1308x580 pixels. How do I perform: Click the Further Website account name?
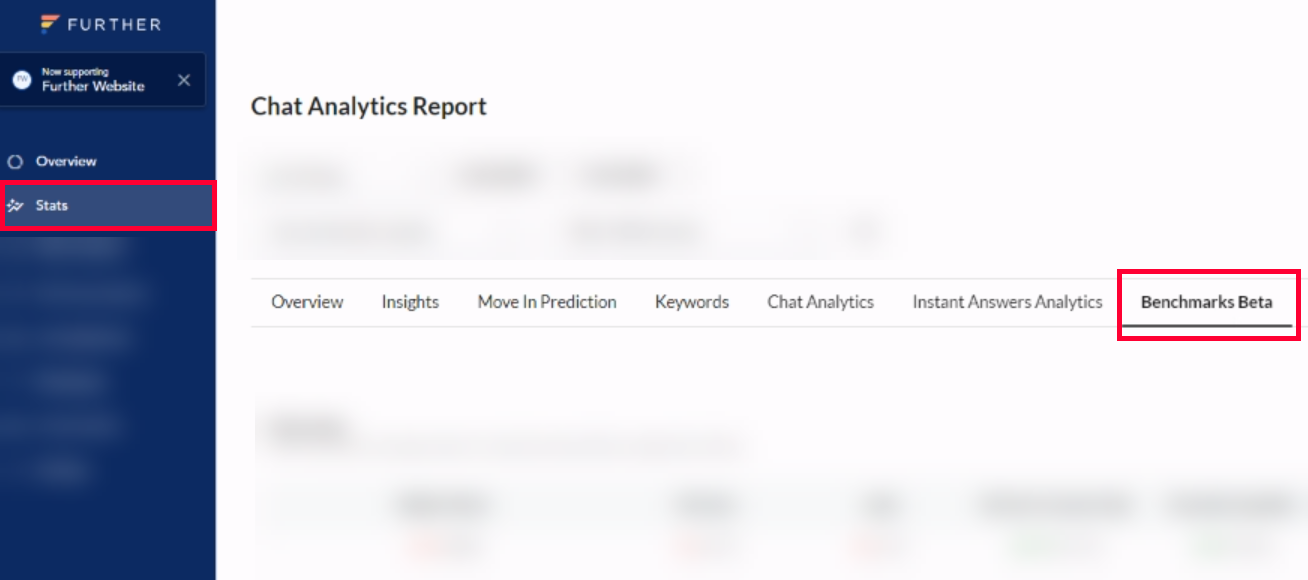point(93,87)
